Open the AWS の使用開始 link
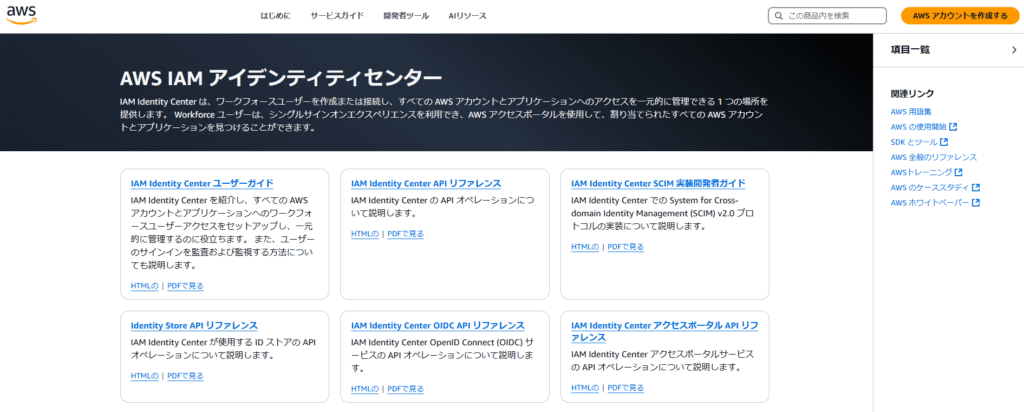 [919, 127]
